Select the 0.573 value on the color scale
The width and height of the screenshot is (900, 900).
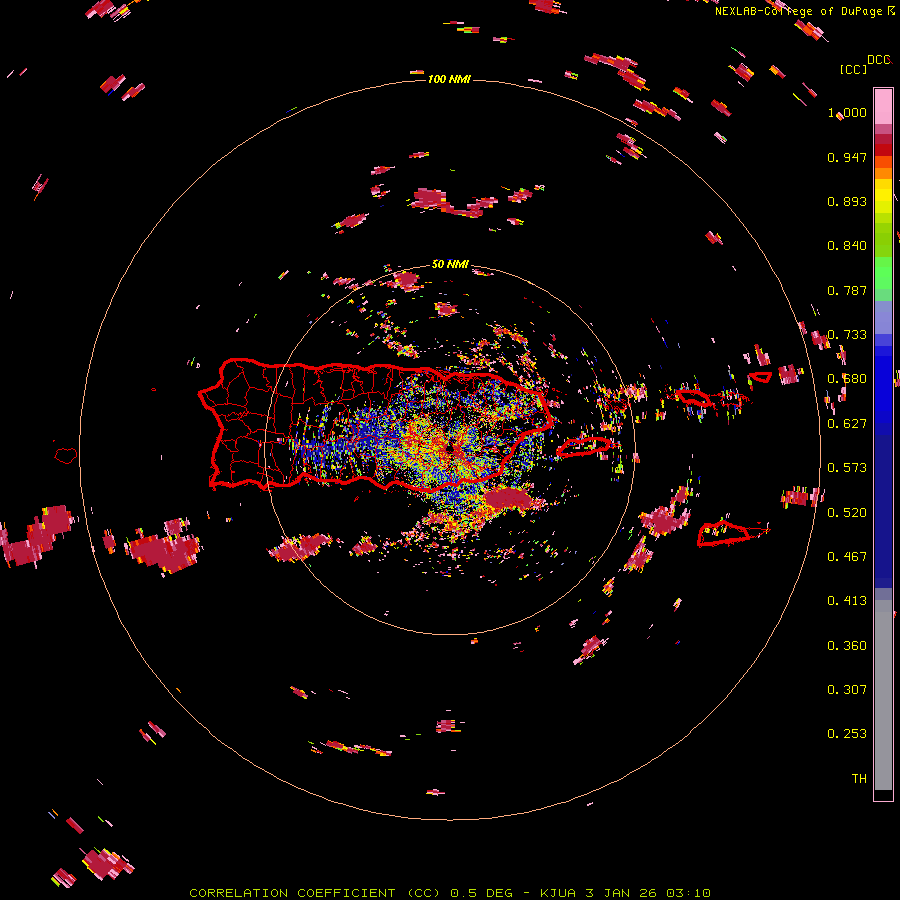click(x=847, y=468)
